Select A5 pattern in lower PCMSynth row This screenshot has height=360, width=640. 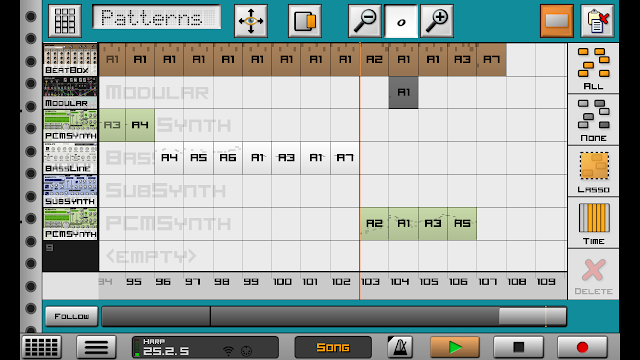(462, 224)
